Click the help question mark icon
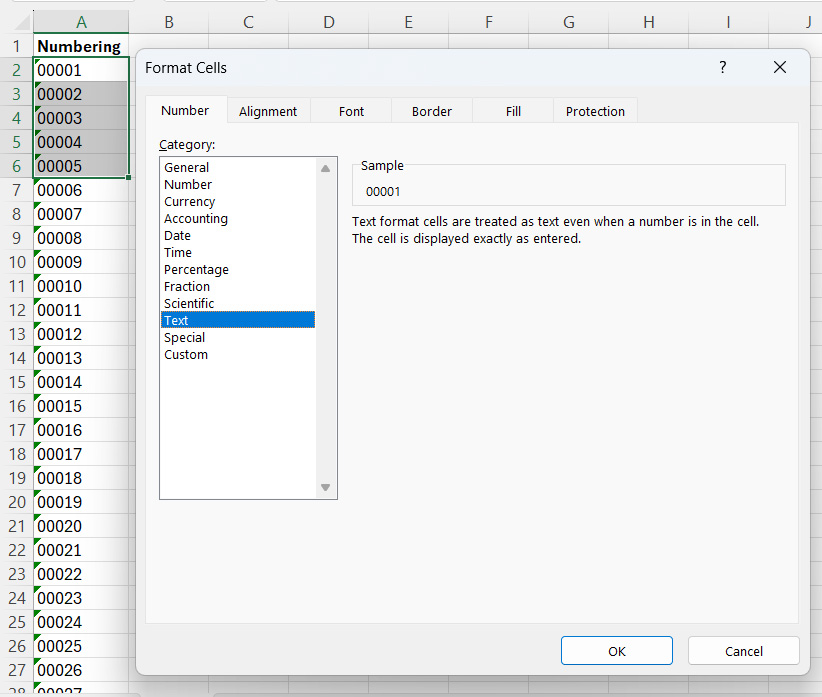 [x=723, y=67]
